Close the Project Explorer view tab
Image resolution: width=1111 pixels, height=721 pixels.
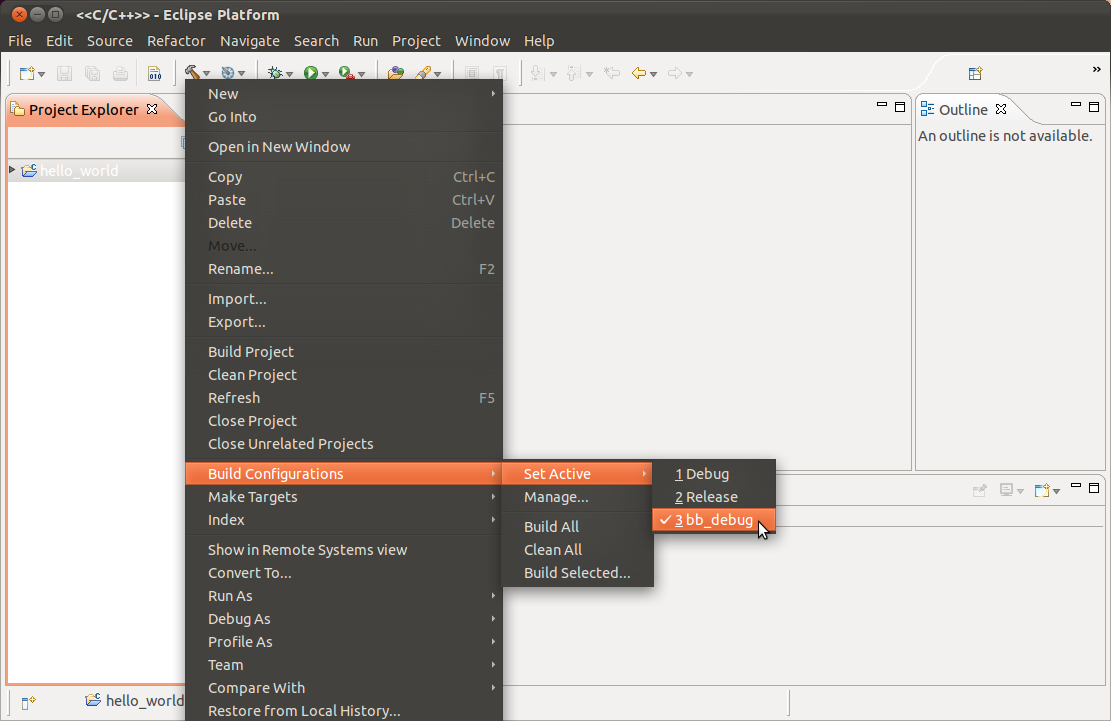tap(152, 109)
